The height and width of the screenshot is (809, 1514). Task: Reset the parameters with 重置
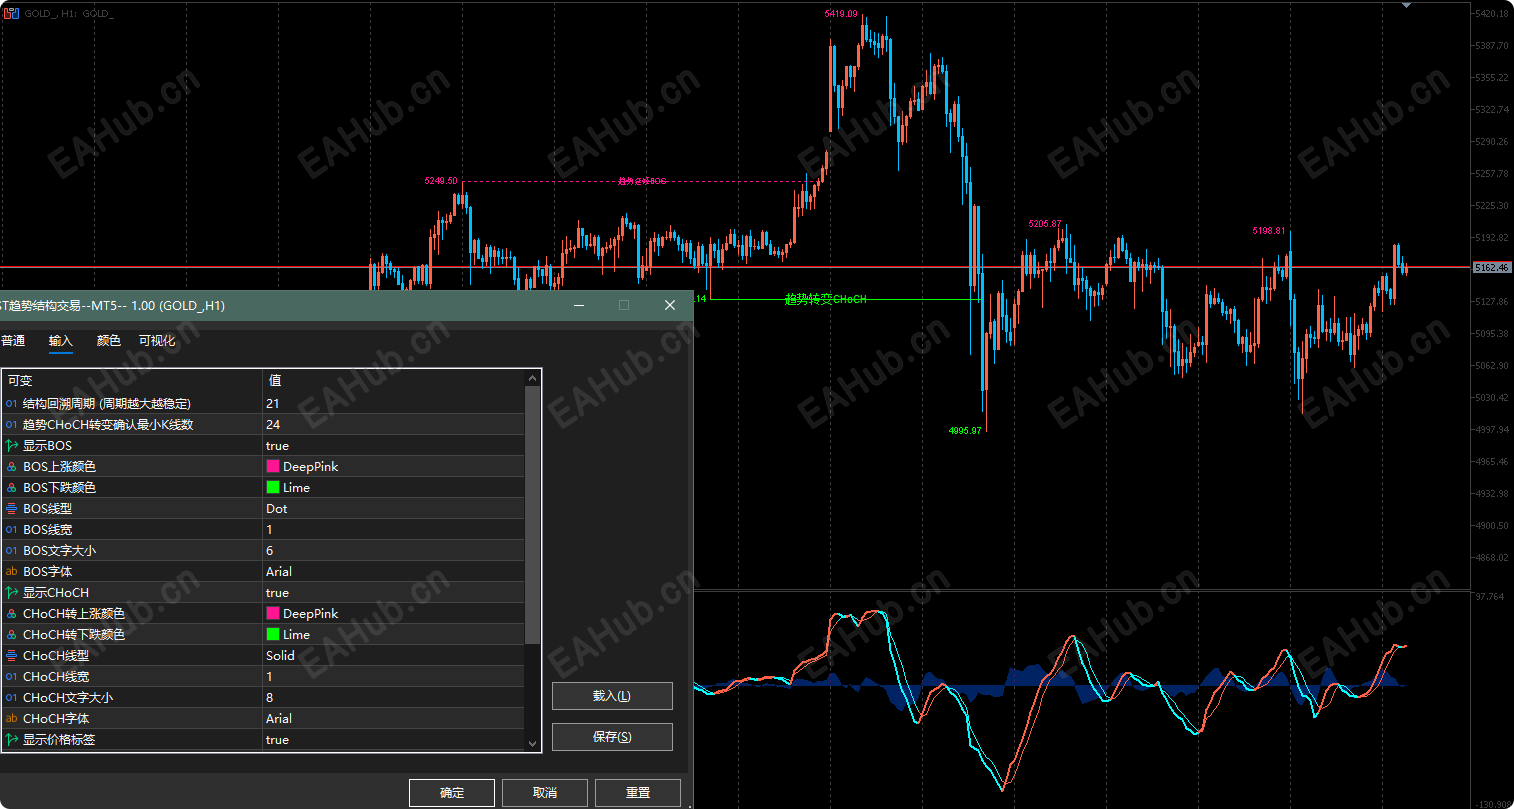pos(638,793)
